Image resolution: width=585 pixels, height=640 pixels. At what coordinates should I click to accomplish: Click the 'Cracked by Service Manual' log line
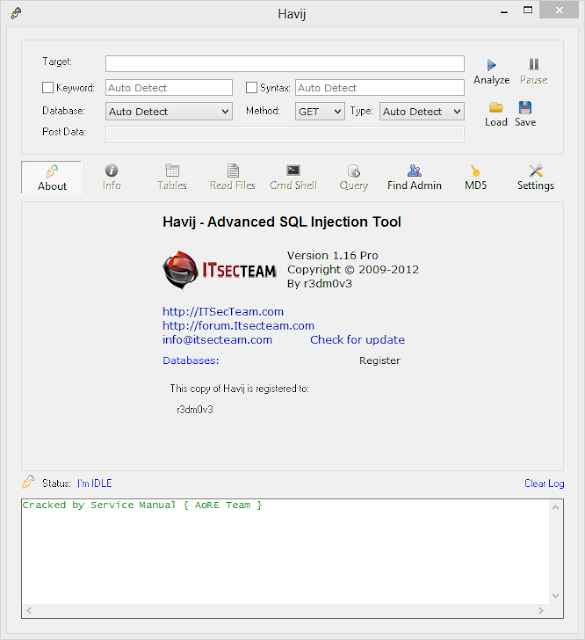click(x=142, y=505)
